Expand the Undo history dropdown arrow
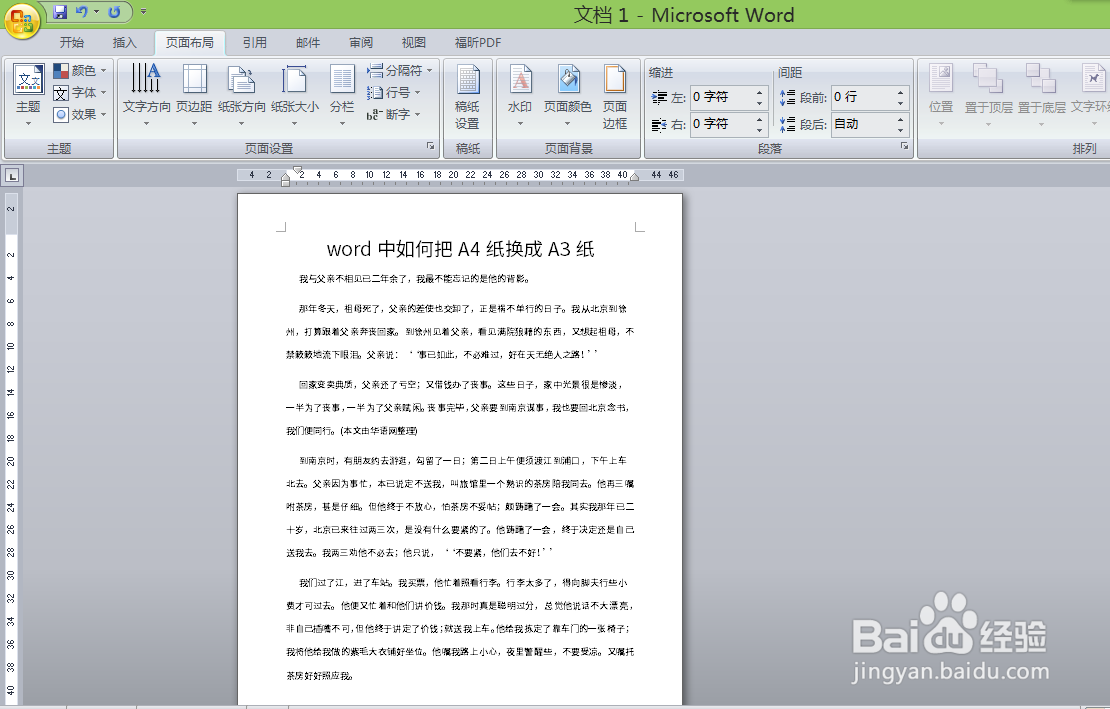Image resolution: width=1110 pixels, height=709 pixels. click(96, 12)
